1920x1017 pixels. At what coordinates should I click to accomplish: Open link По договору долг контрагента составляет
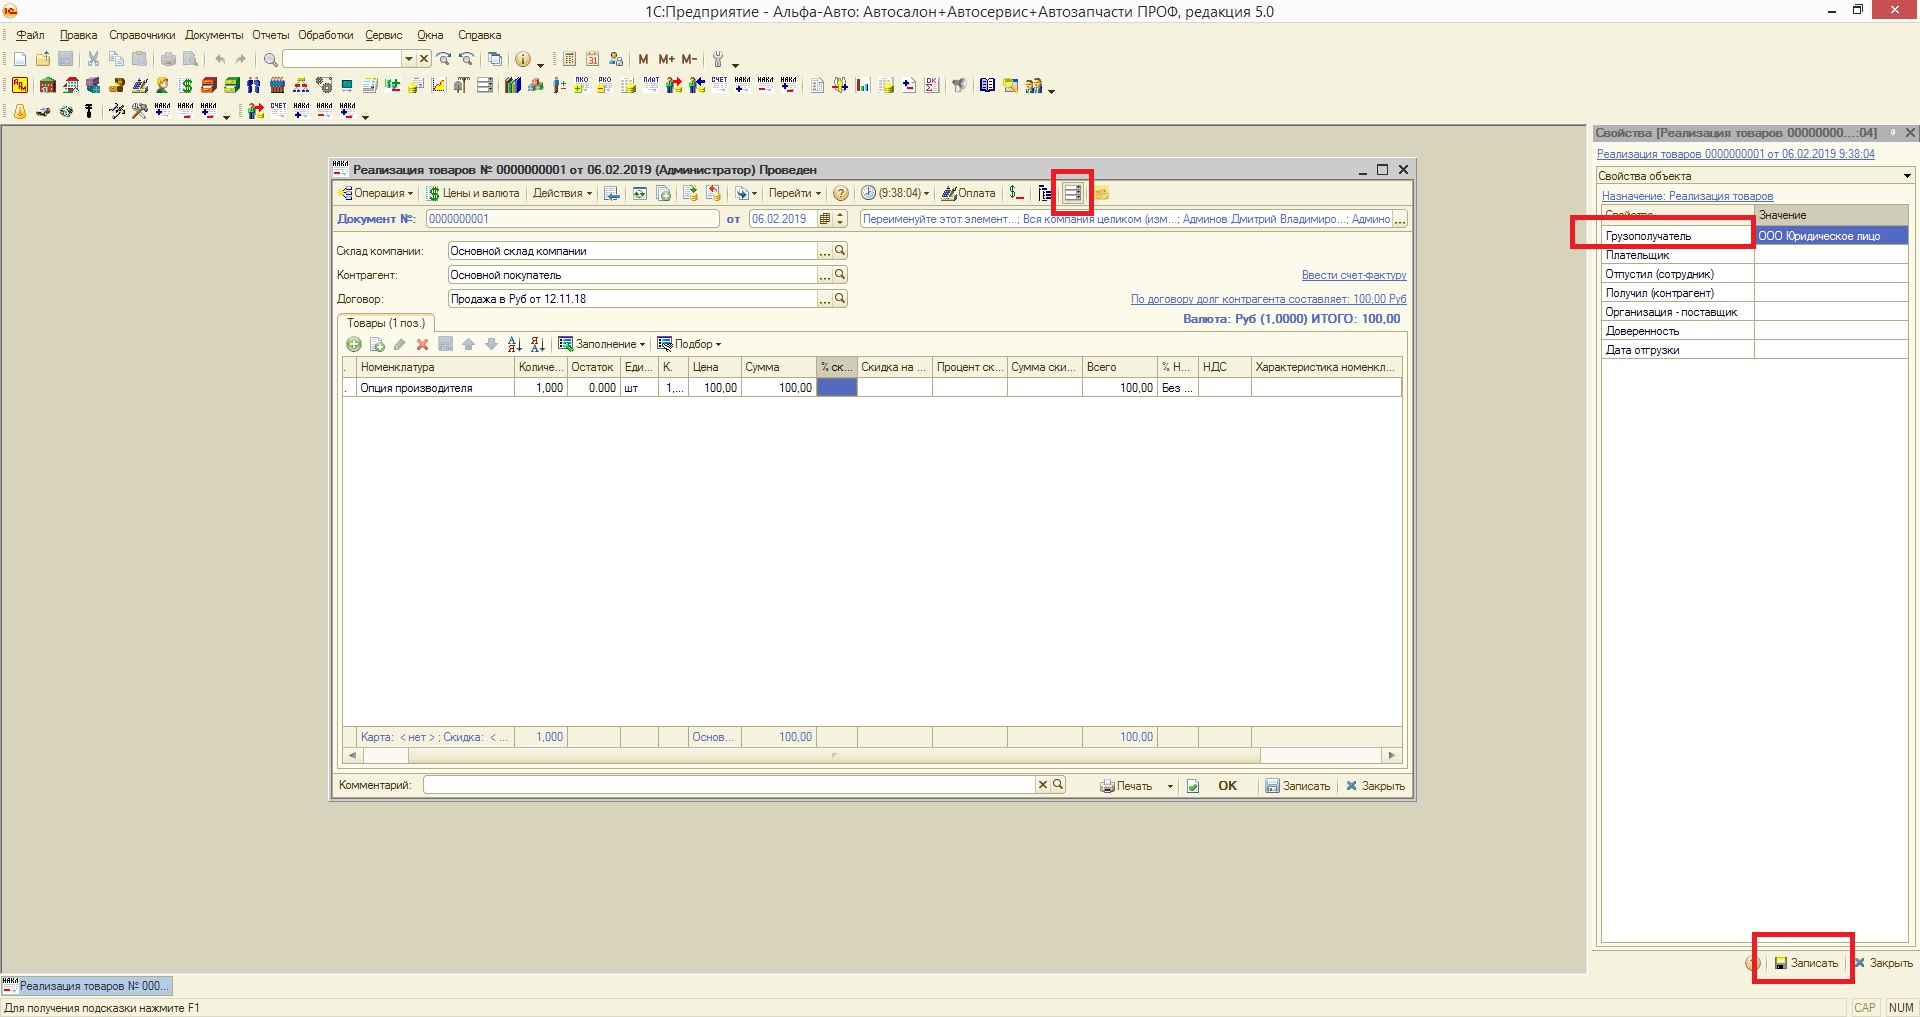pyautogui.click(x=1268, y=299)
